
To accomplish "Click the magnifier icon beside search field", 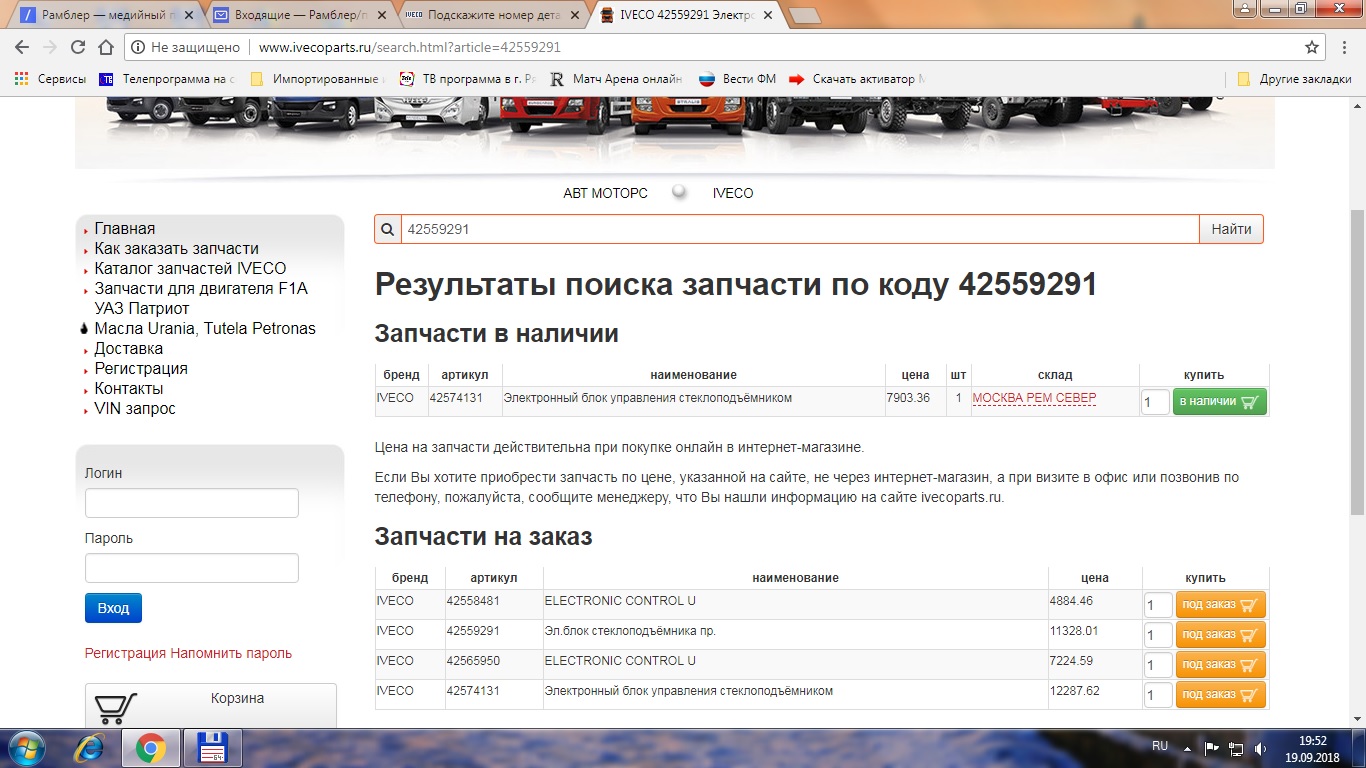I will tap(388, 229).
